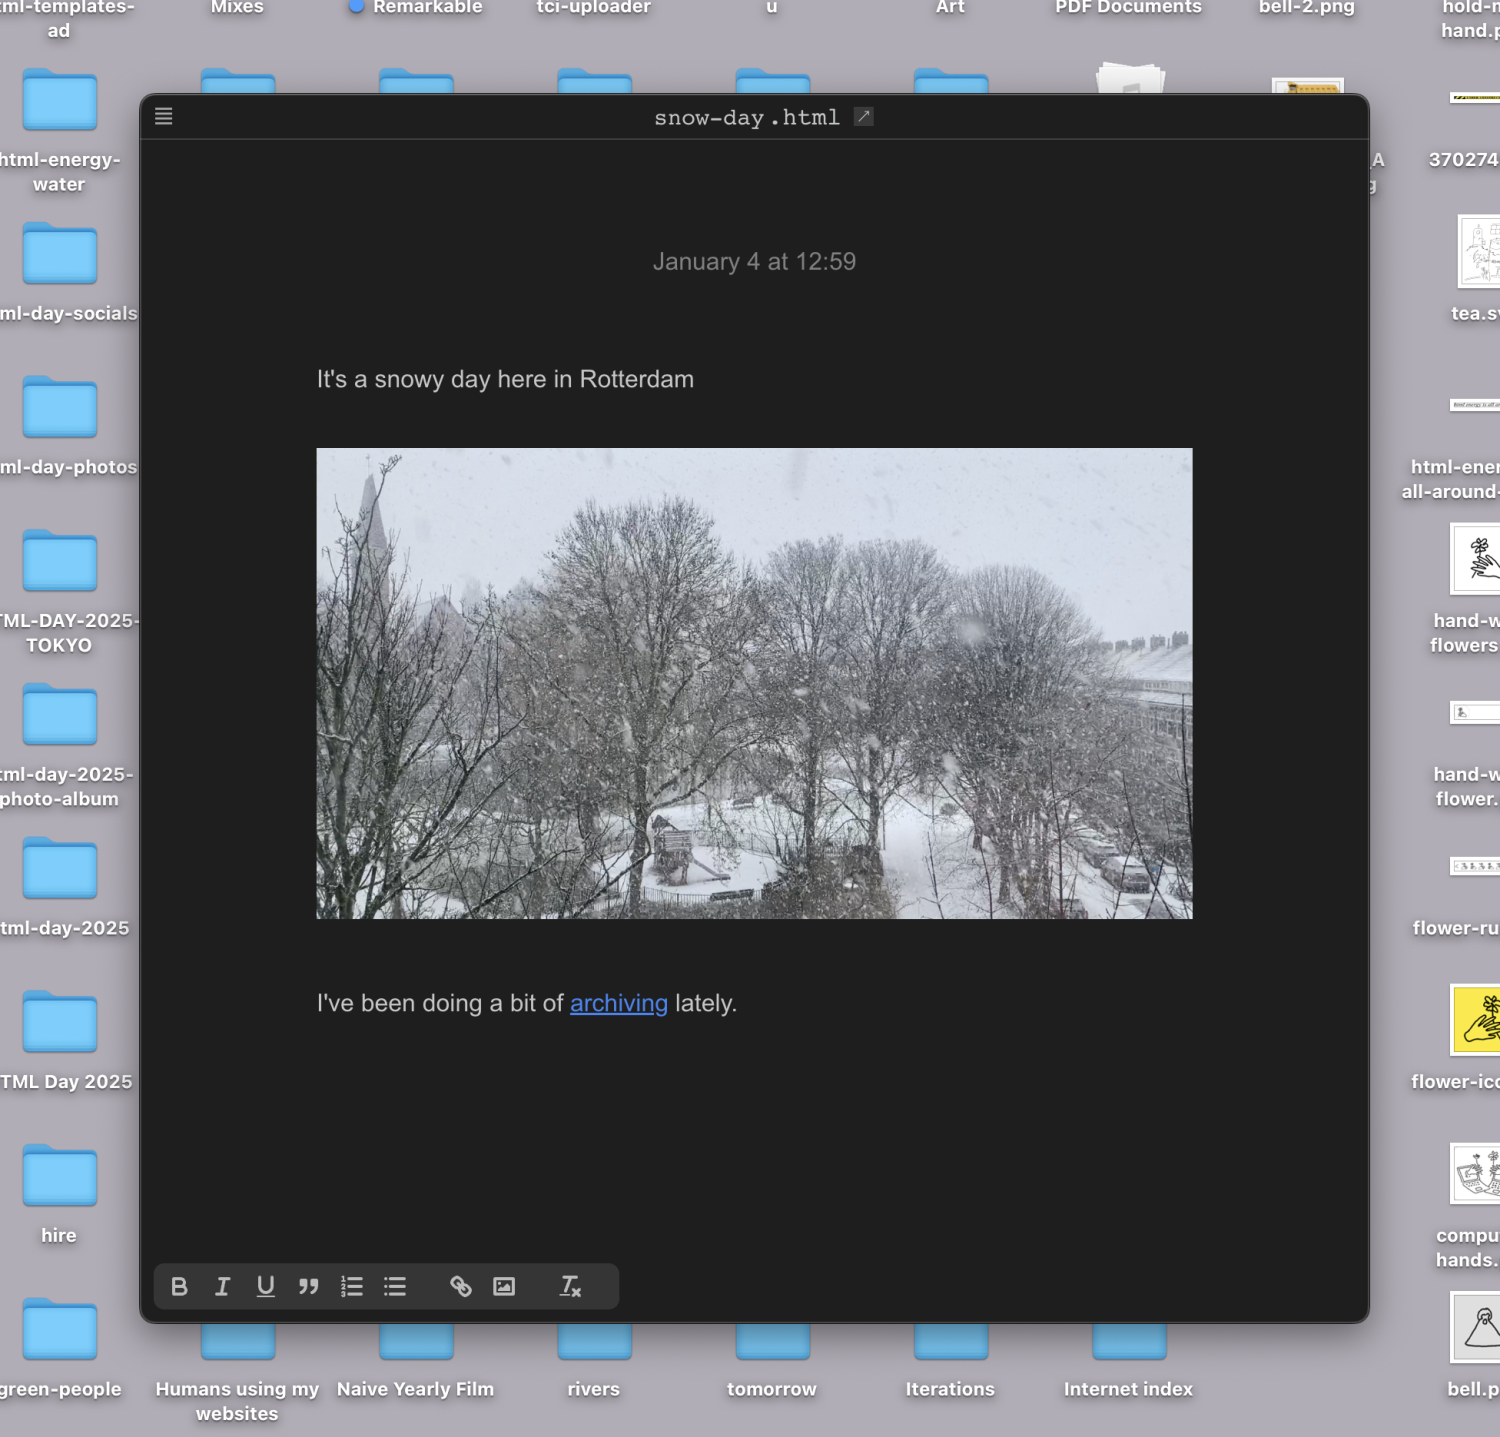Image resolution: width=1500 pixels, height=1437 pixels.
Task: Apply italic formatting from the toolbar
Action: (222, 1286)
